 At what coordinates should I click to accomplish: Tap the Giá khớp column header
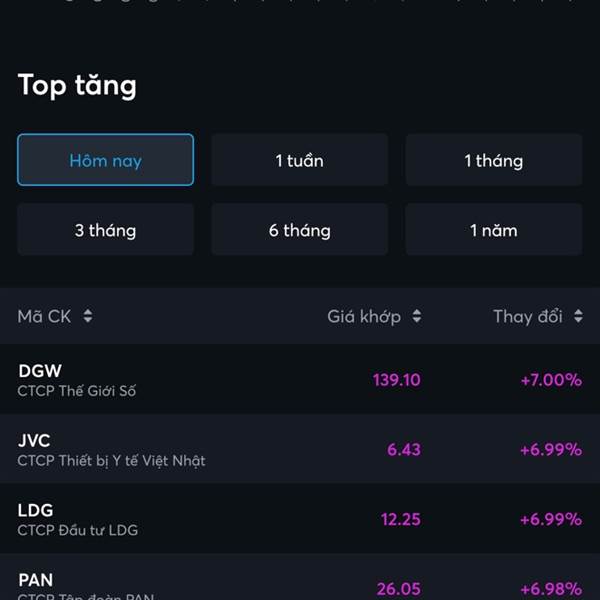point(364,317)
